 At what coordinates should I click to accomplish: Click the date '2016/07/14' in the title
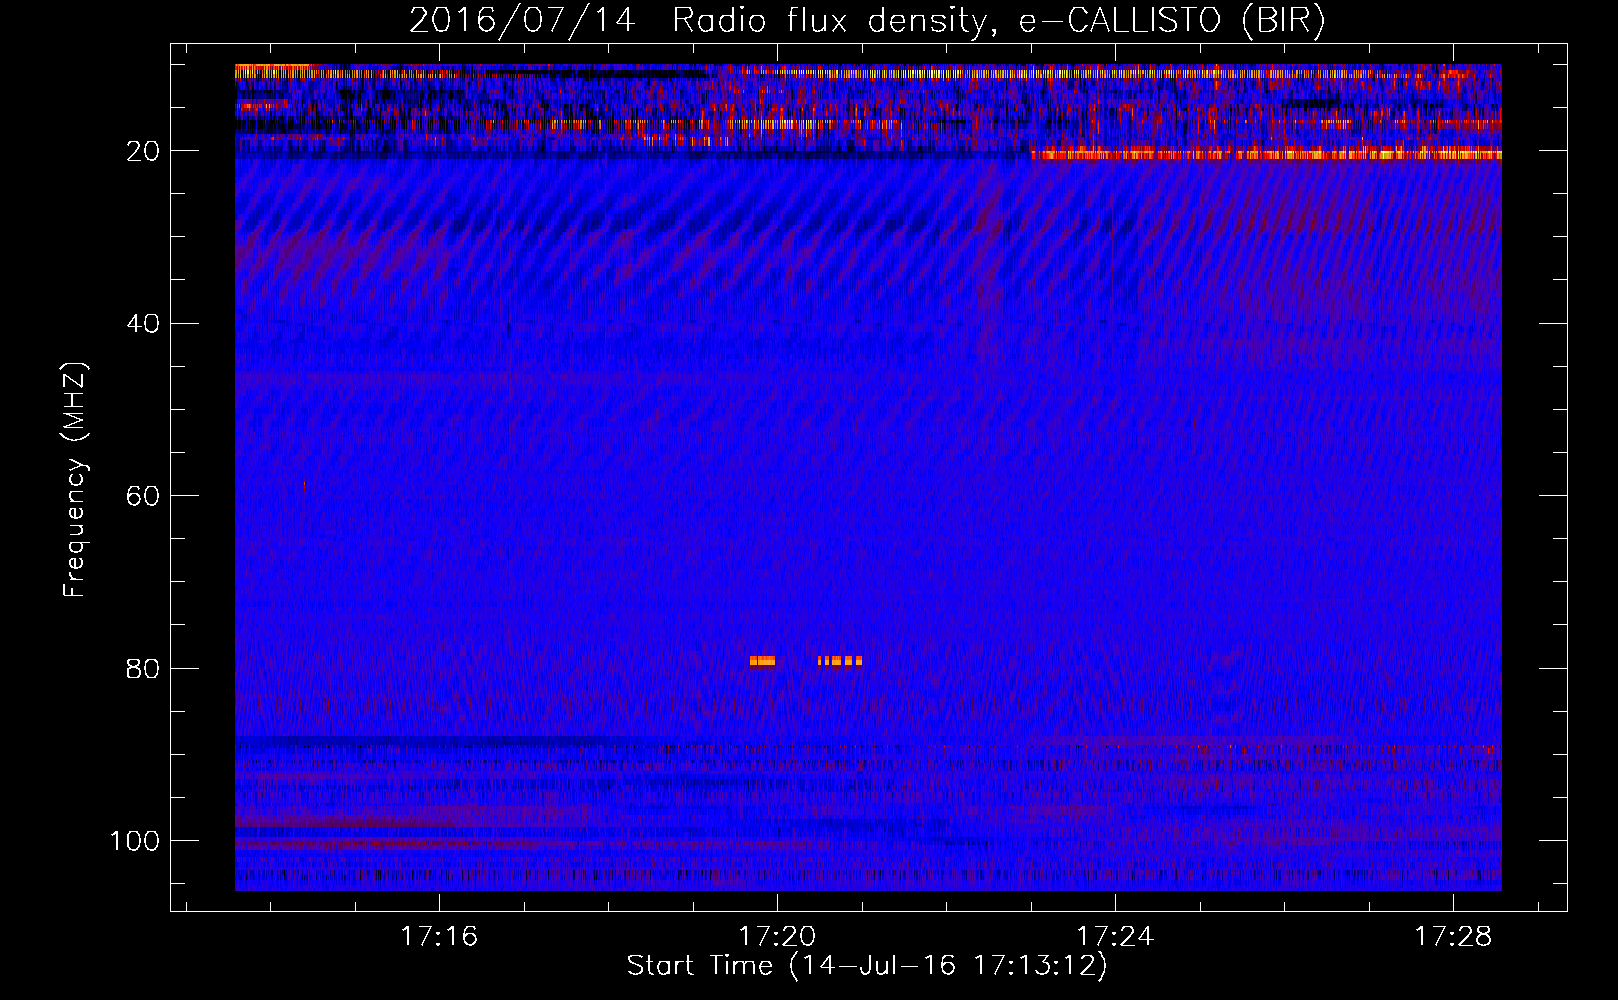click(x=522, y=21)
